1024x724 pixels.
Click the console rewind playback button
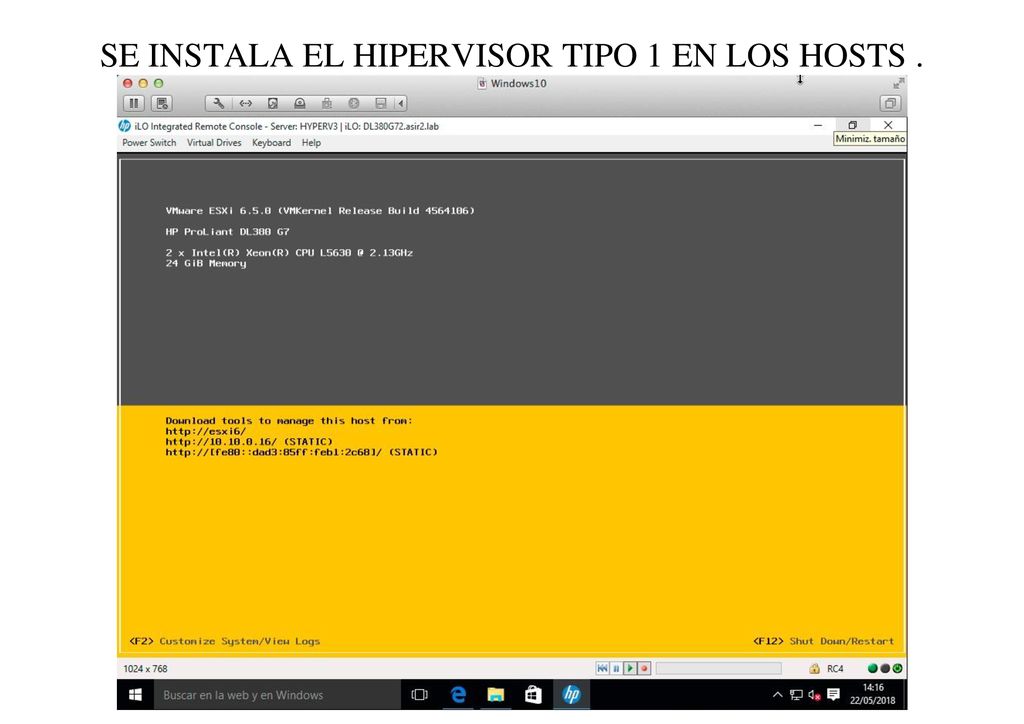(x=602, y=669)
